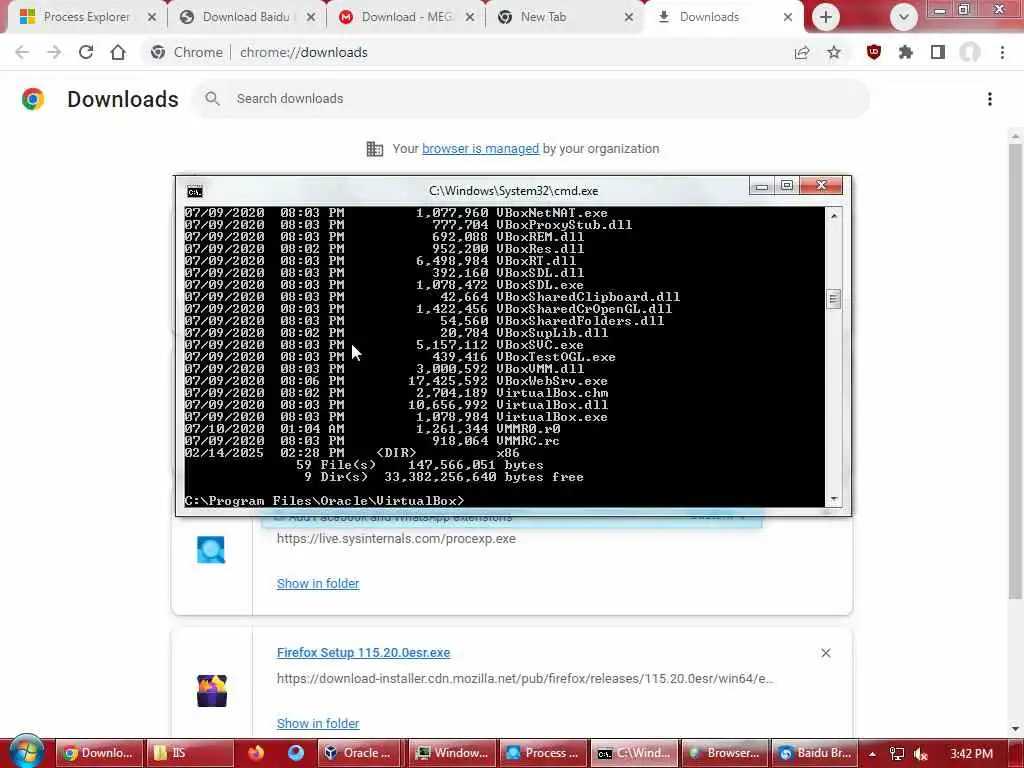Image resolution: width=1024 pixels, height=768 pixels.
Task: Open the Process Explorer taskbar button
Action: click(x=543, y=753)
